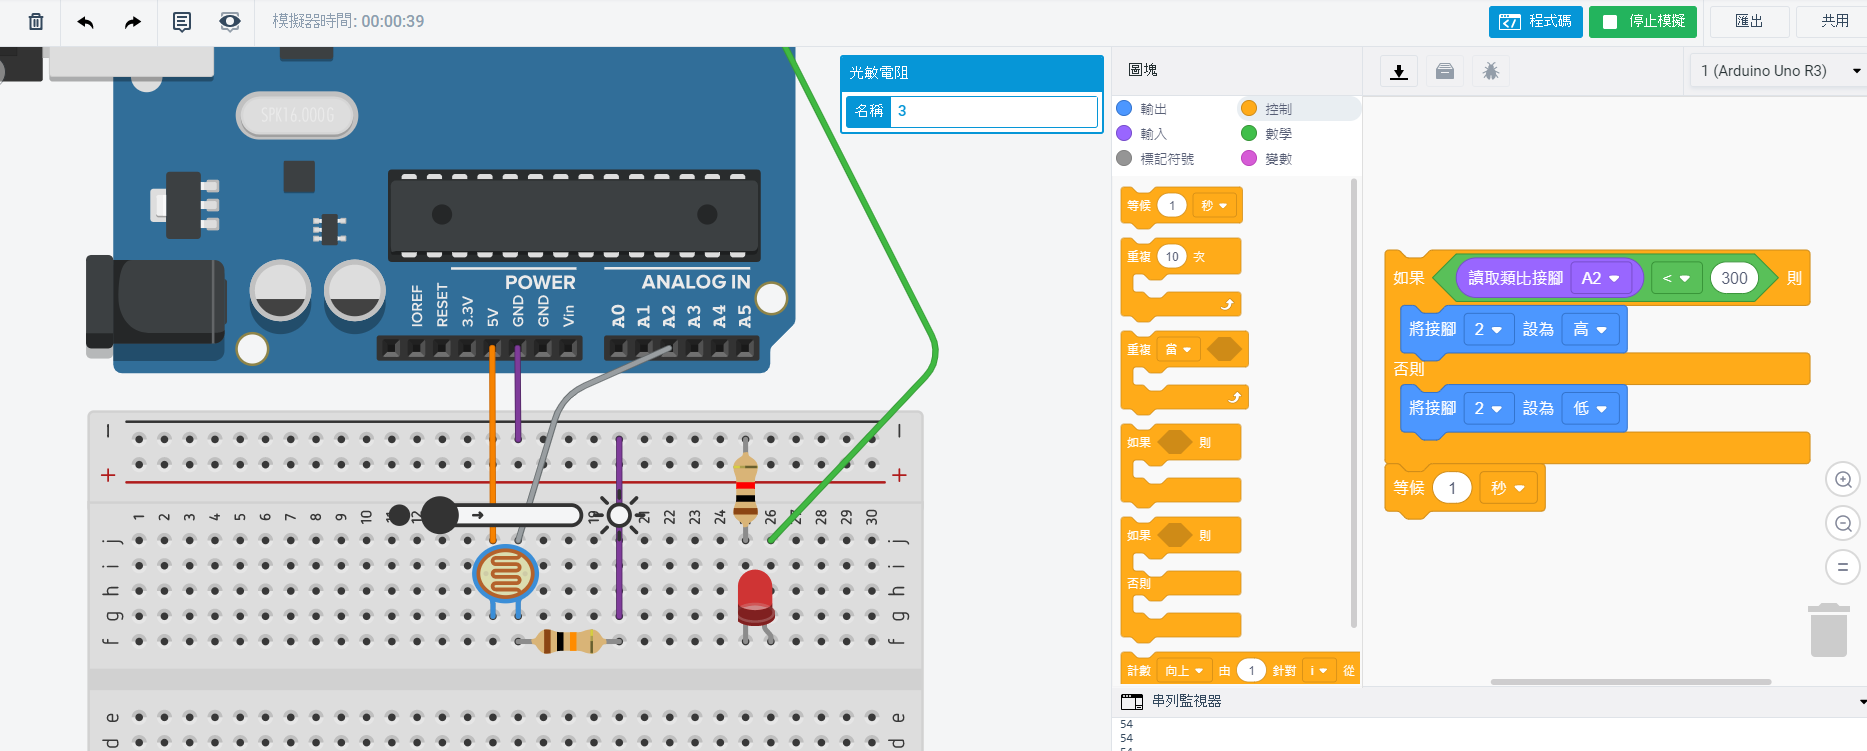The height and width of the screenshot is (751, 1867).
Task: Click the redo arrow icon
Action: (x=132, y=21)
